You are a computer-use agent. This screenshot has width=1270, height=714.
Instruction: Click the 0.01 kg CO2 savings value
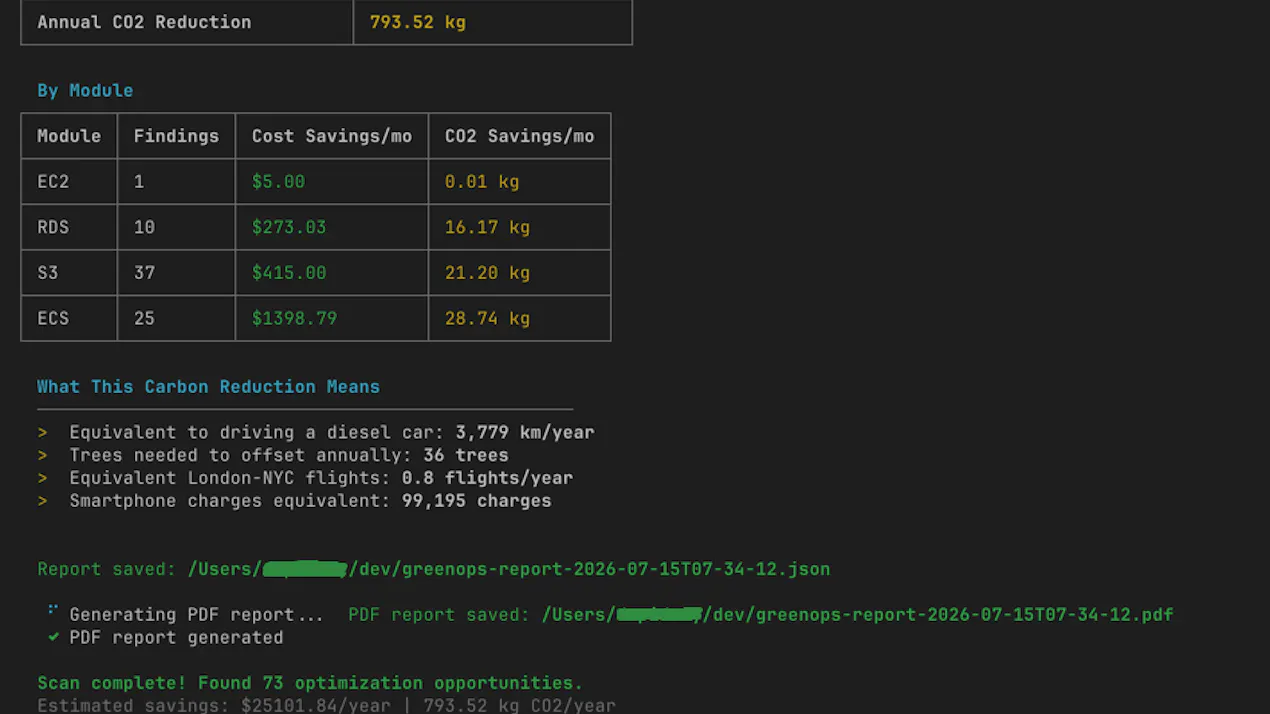[x=482, y=182]
